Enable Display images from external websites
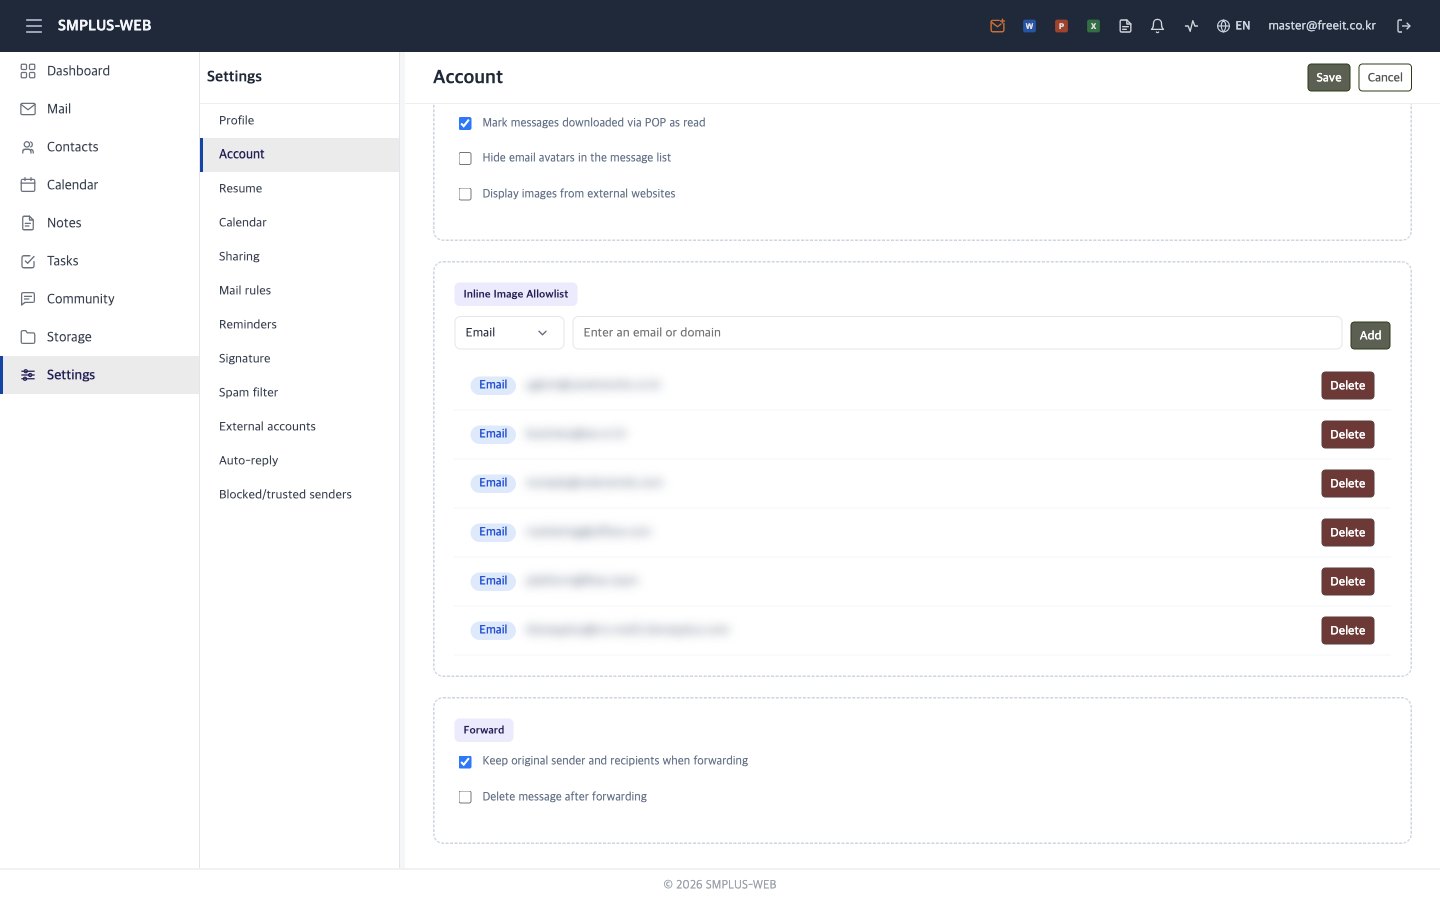Screen dimensions: 1440x900 [x=465, y=194]
